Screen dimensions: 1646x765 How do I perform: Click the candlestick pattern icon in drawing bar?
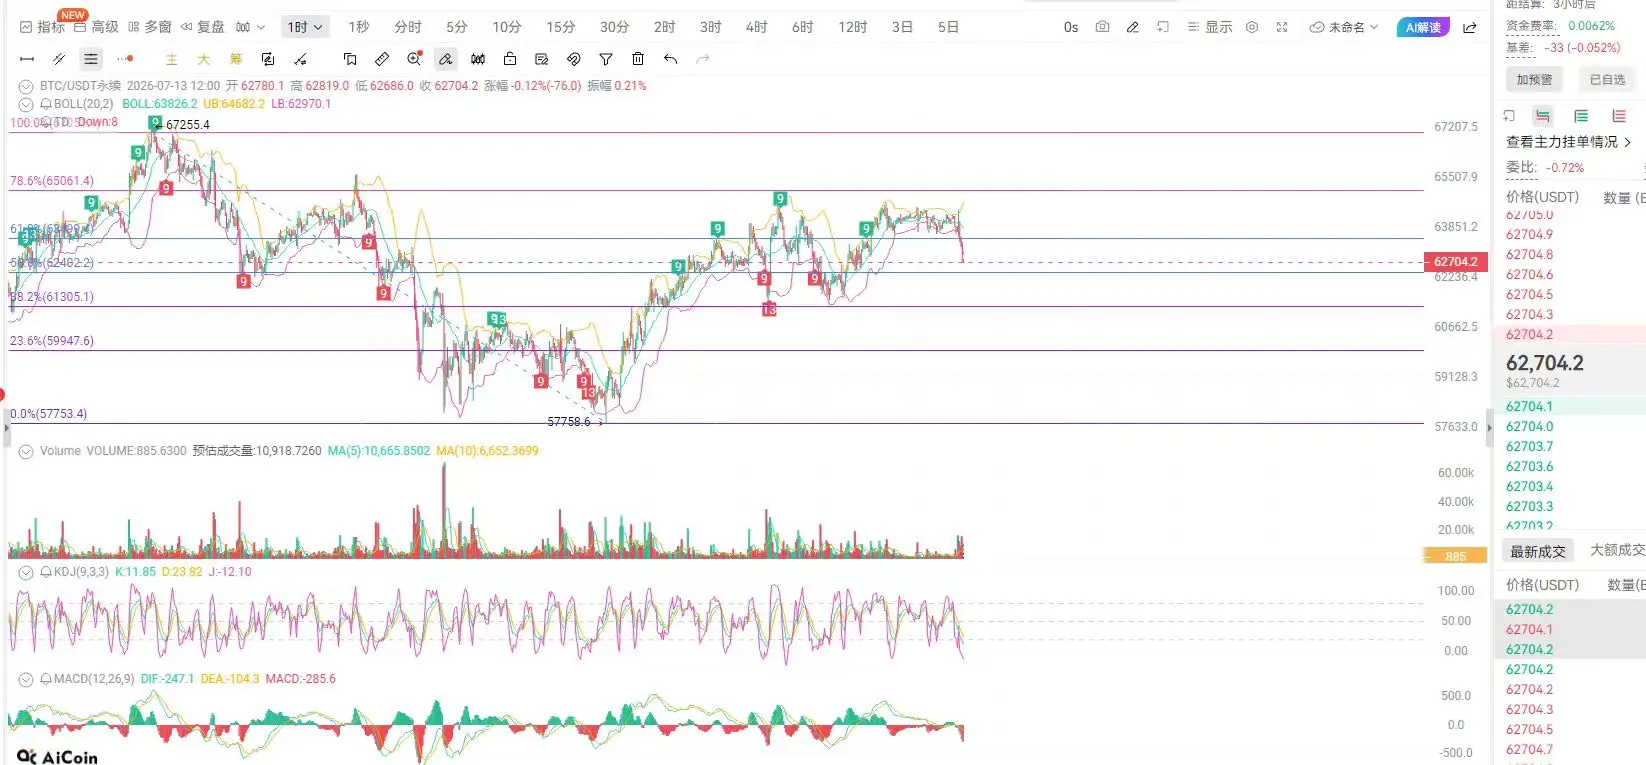pyautogui.click(x=478, y=59)
